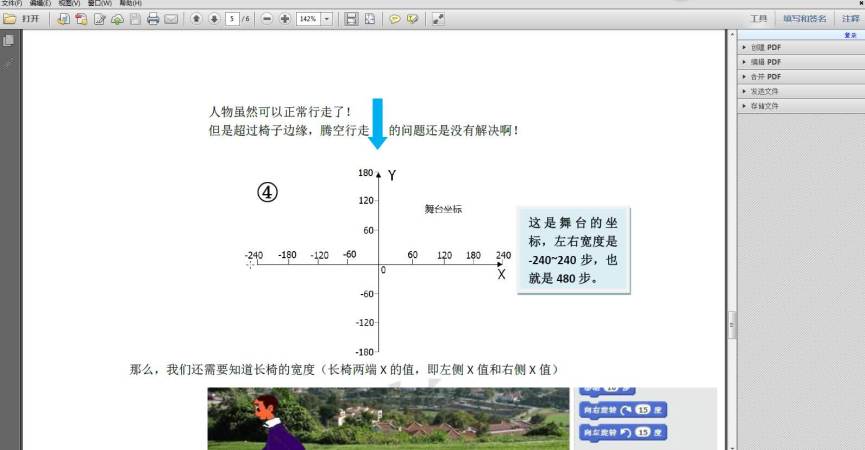The image size is (865, 450).
Task: Click the fit width scrolling mode icon
Action: 350,19
